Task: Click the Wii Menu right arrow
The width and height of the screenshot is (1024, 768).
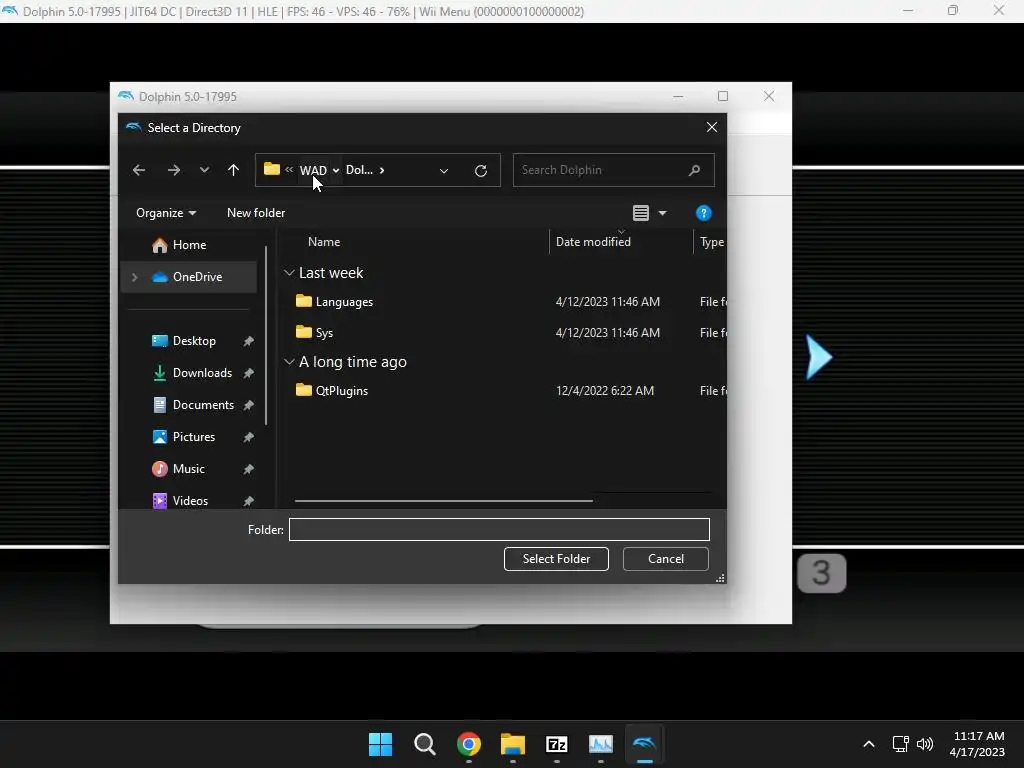Action: point(818,357)
